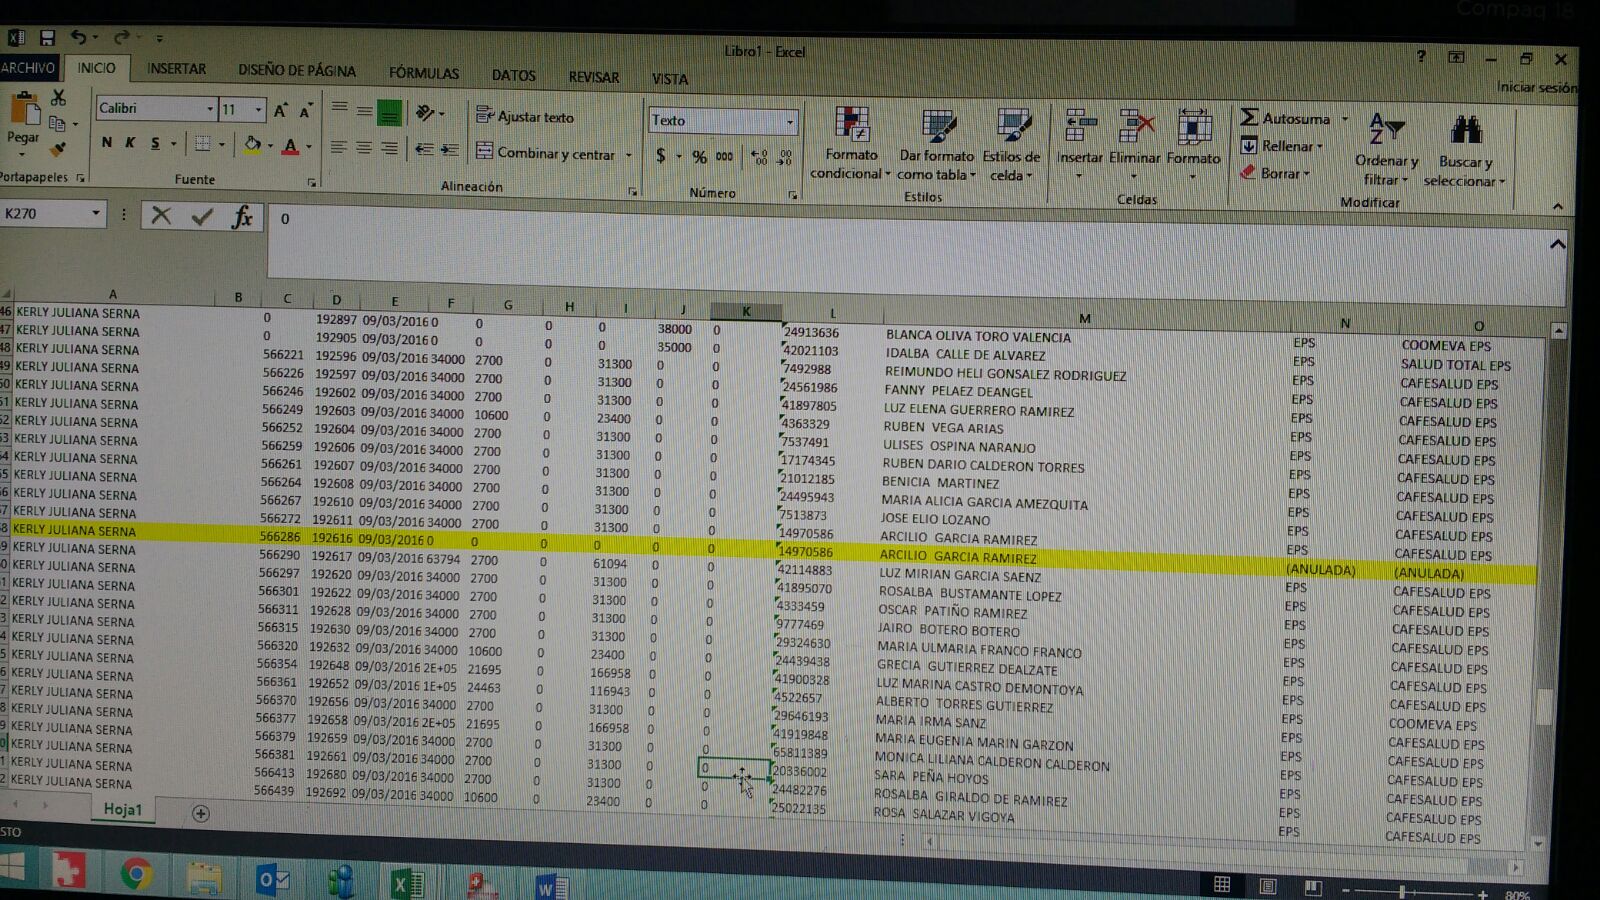Toggle Cursiva italic formatting

(x=130, y=143)
